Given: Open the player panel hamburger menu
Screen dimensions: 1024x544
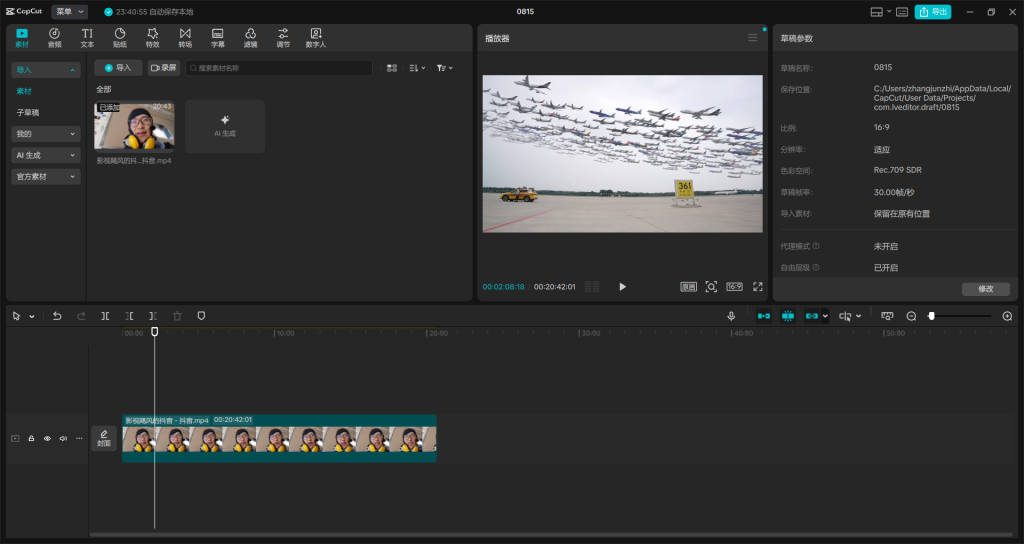Looking at the screenshot, I should point(752,38).
